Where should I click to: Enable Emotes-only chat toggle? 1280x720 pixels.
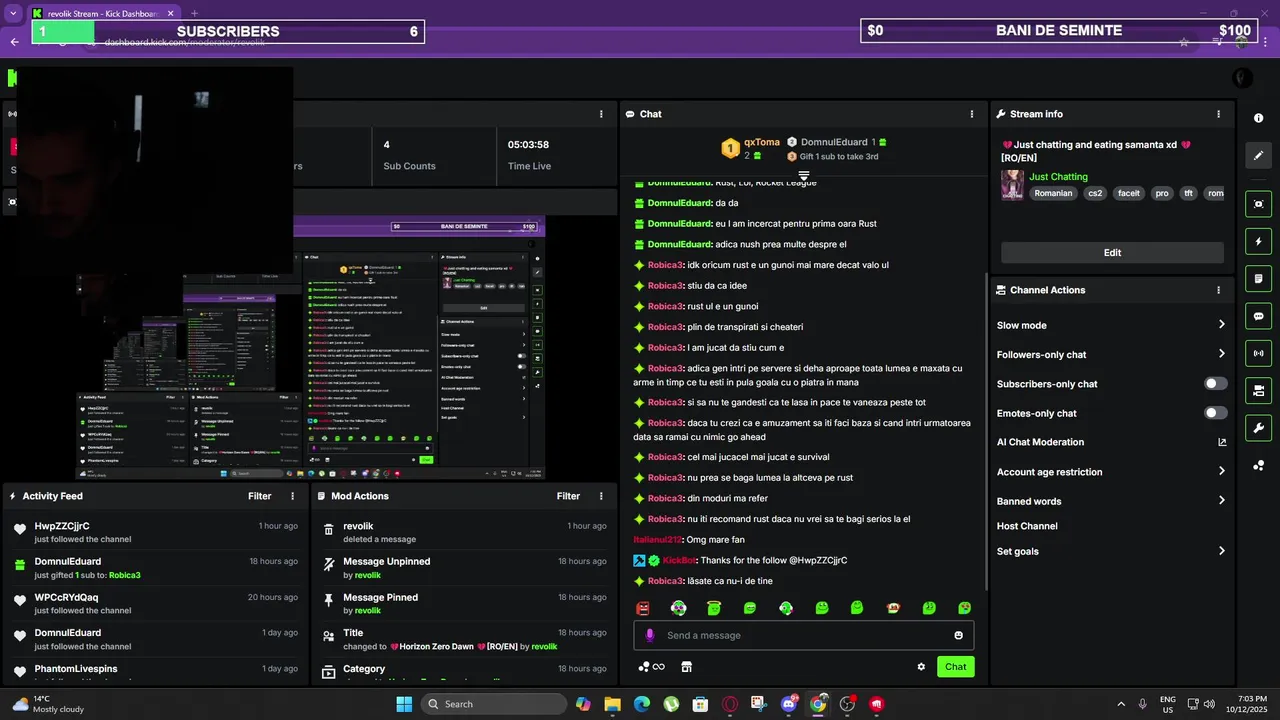pyautogui.click(x=1215, y=413)
